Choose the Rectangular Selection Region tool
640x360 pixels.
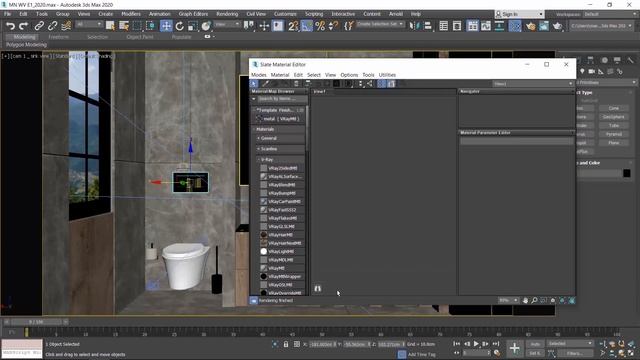click(x=137, y=26)
